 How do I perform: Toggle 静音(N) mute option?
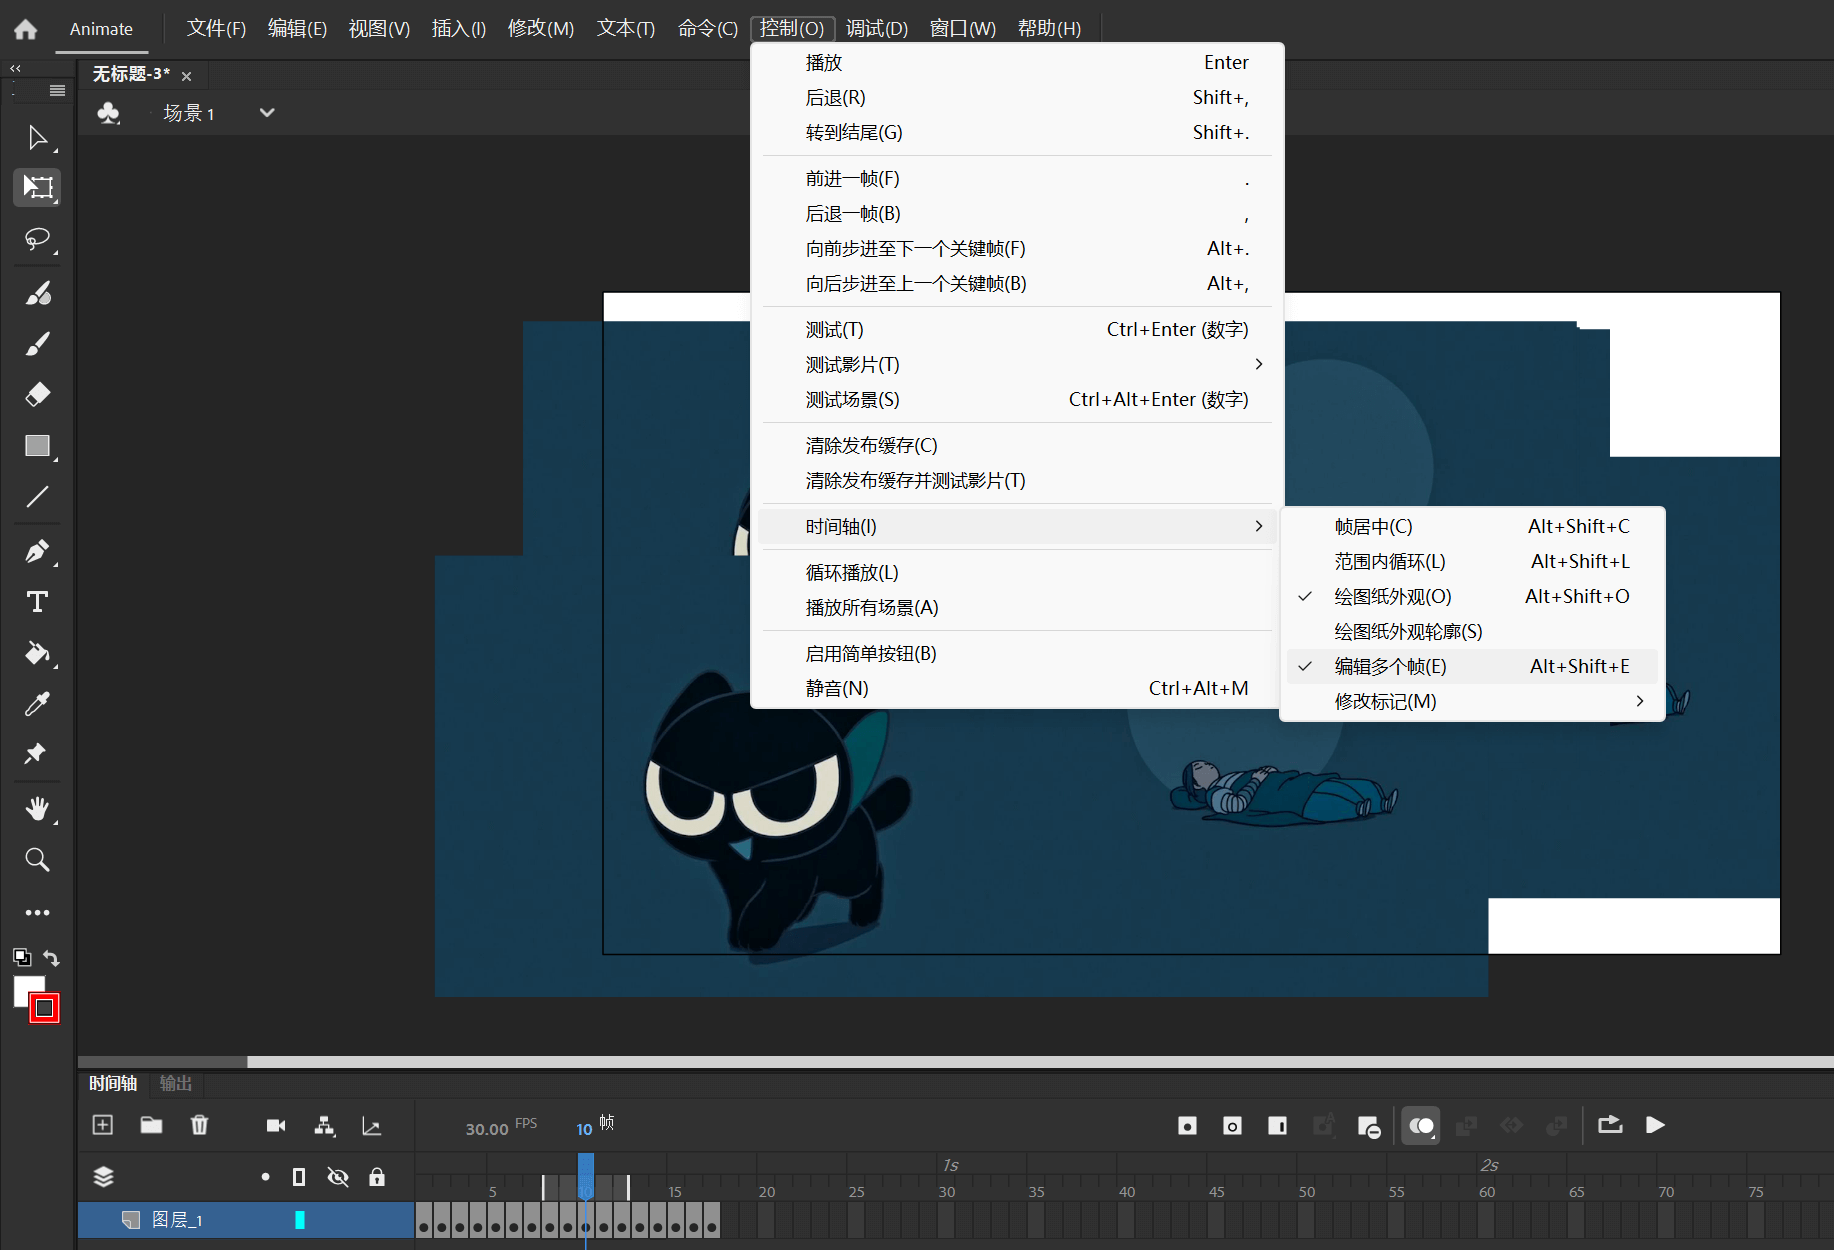tap(1016, 689)
